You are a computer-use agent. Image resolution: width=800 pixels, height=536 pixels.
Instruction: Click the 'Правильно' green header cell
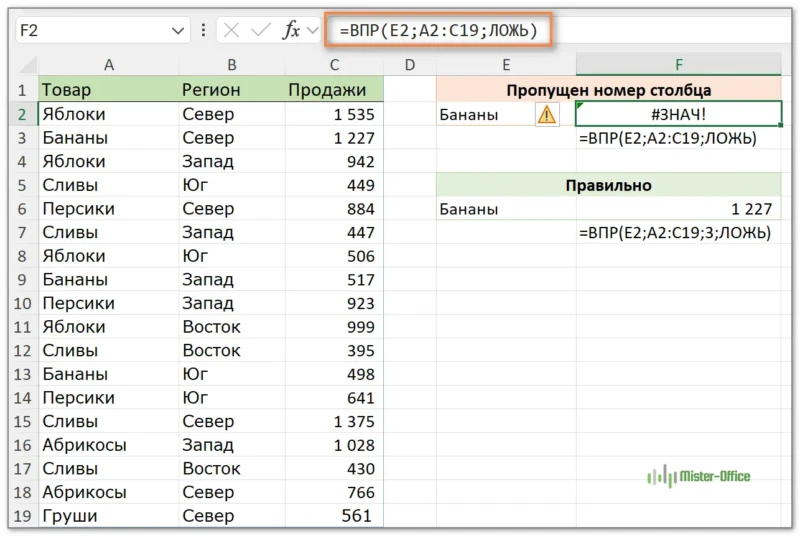click(608, 185)
